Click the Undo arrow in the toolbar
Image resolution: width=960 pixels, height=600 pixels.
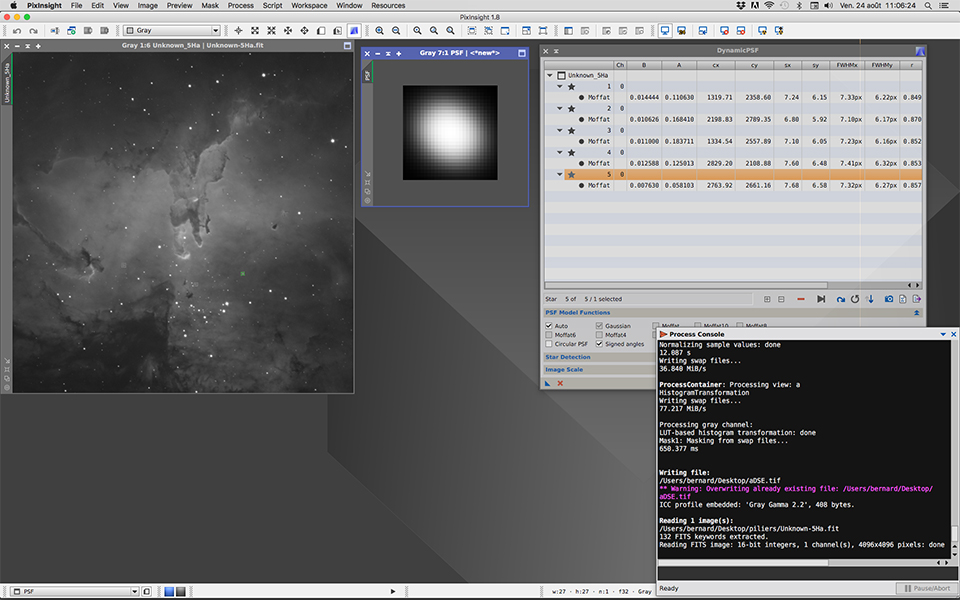[18, 31]
